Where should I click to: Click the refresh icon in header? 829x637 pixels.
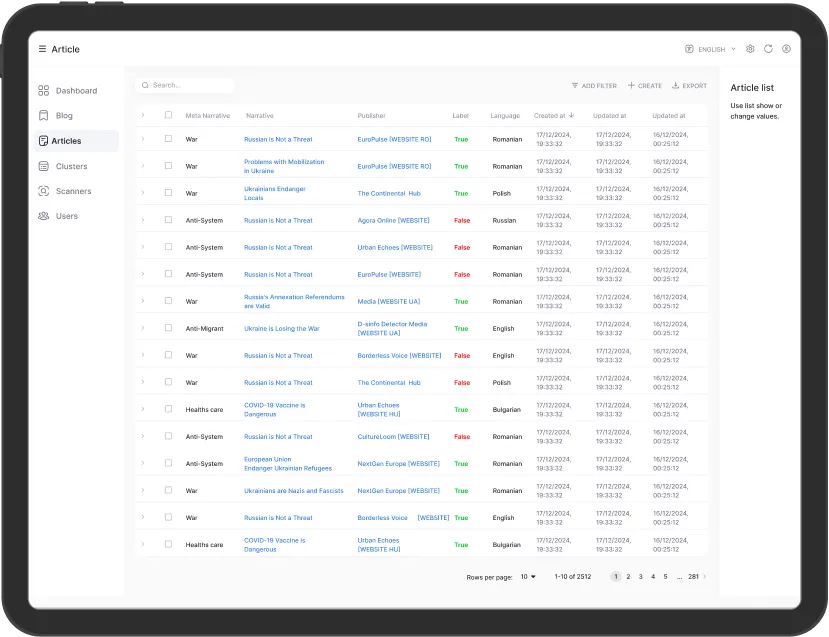tap(768, 49)
